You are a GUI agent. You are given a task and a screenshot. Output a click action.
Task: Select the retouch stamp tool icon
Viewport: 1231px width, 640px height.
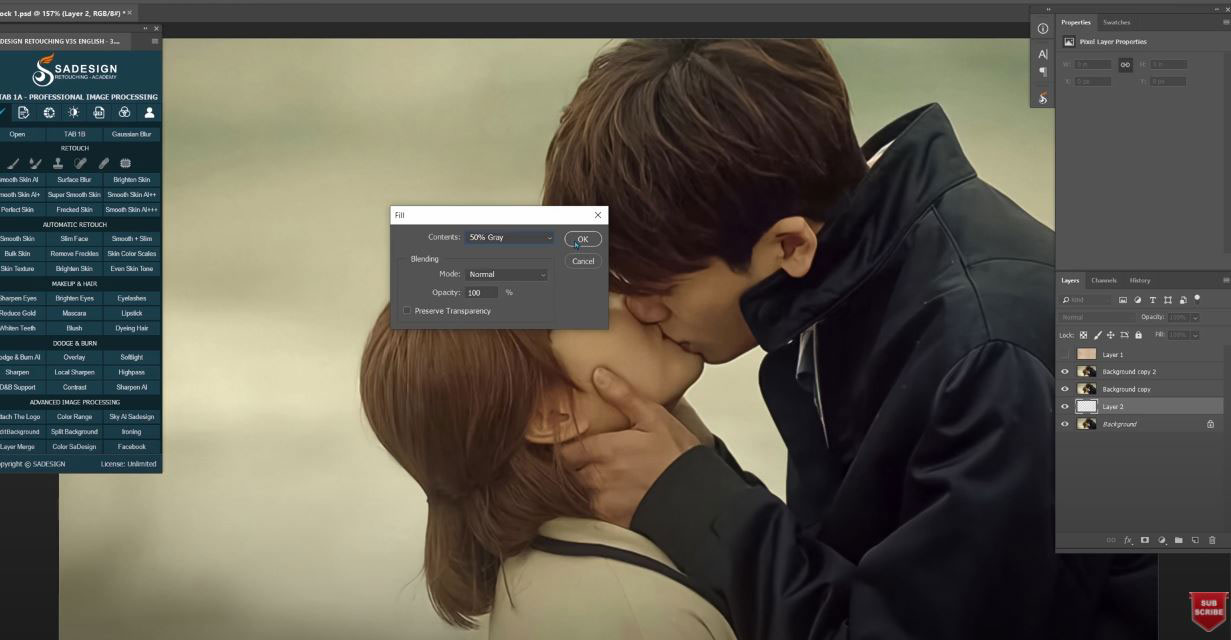click(58, 163)
